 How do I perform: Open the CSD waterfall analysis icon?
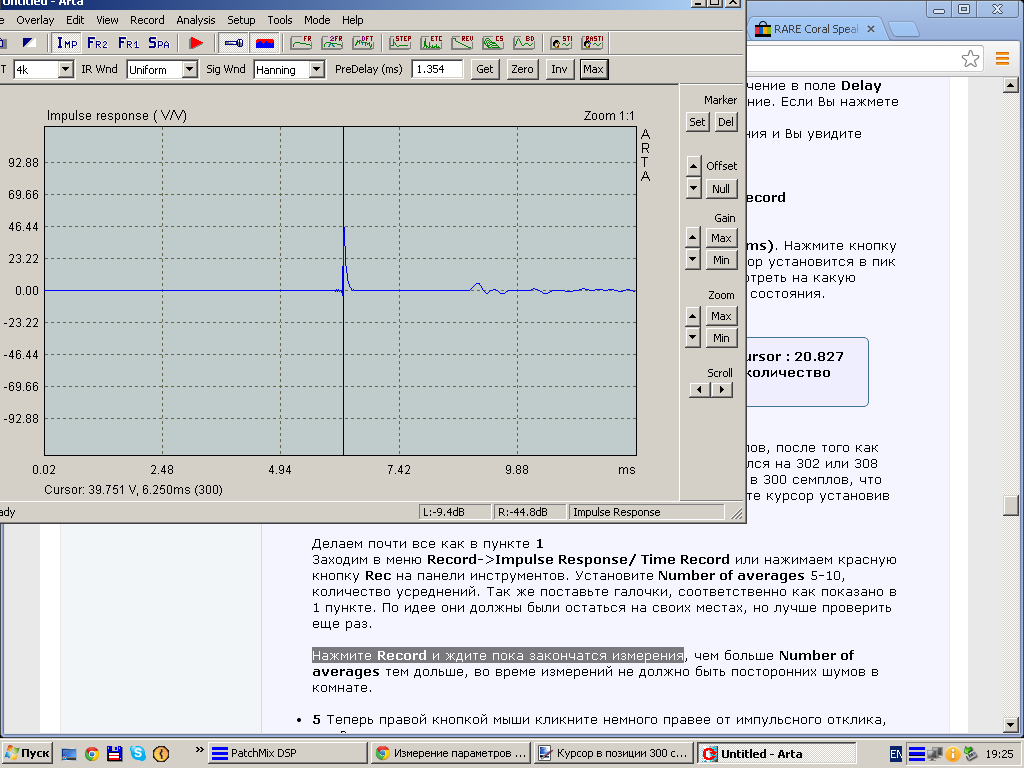[x=493, y=43]
